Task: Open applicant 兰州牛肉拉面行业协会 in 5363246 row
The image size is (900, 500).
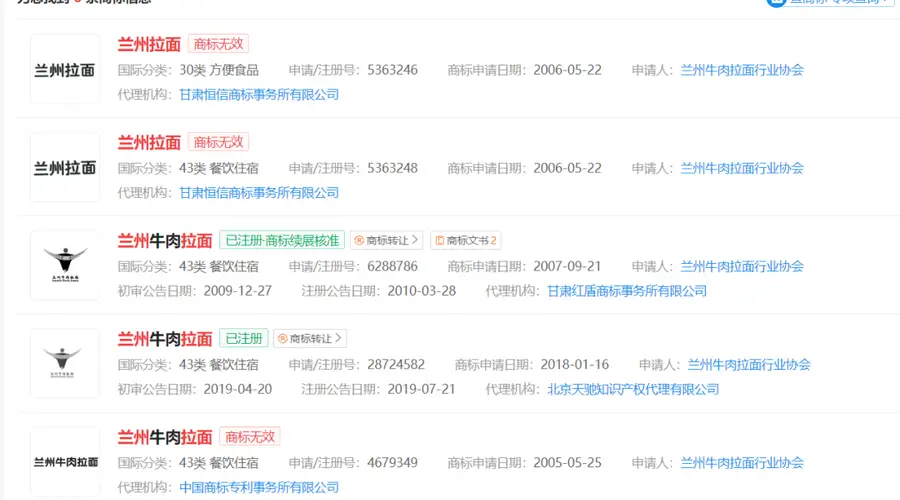Action: click(x=742, y=70)
